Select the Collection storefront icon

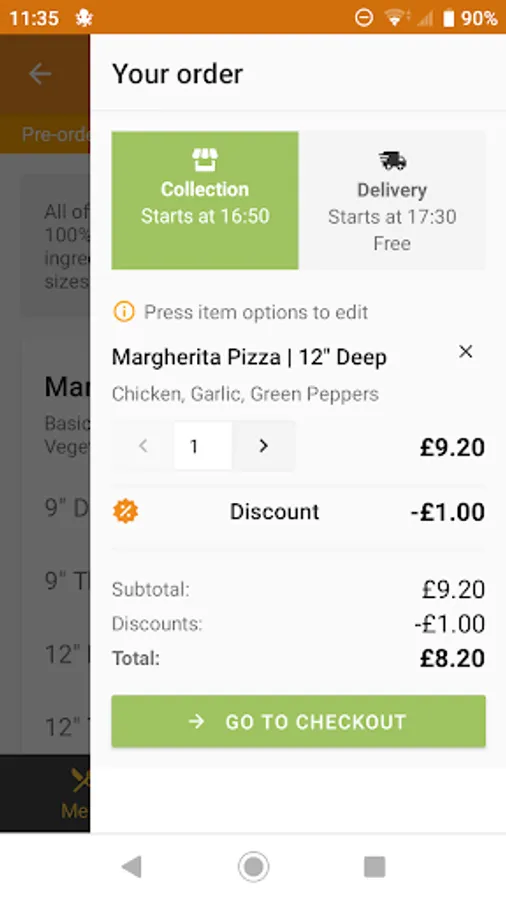205,160
